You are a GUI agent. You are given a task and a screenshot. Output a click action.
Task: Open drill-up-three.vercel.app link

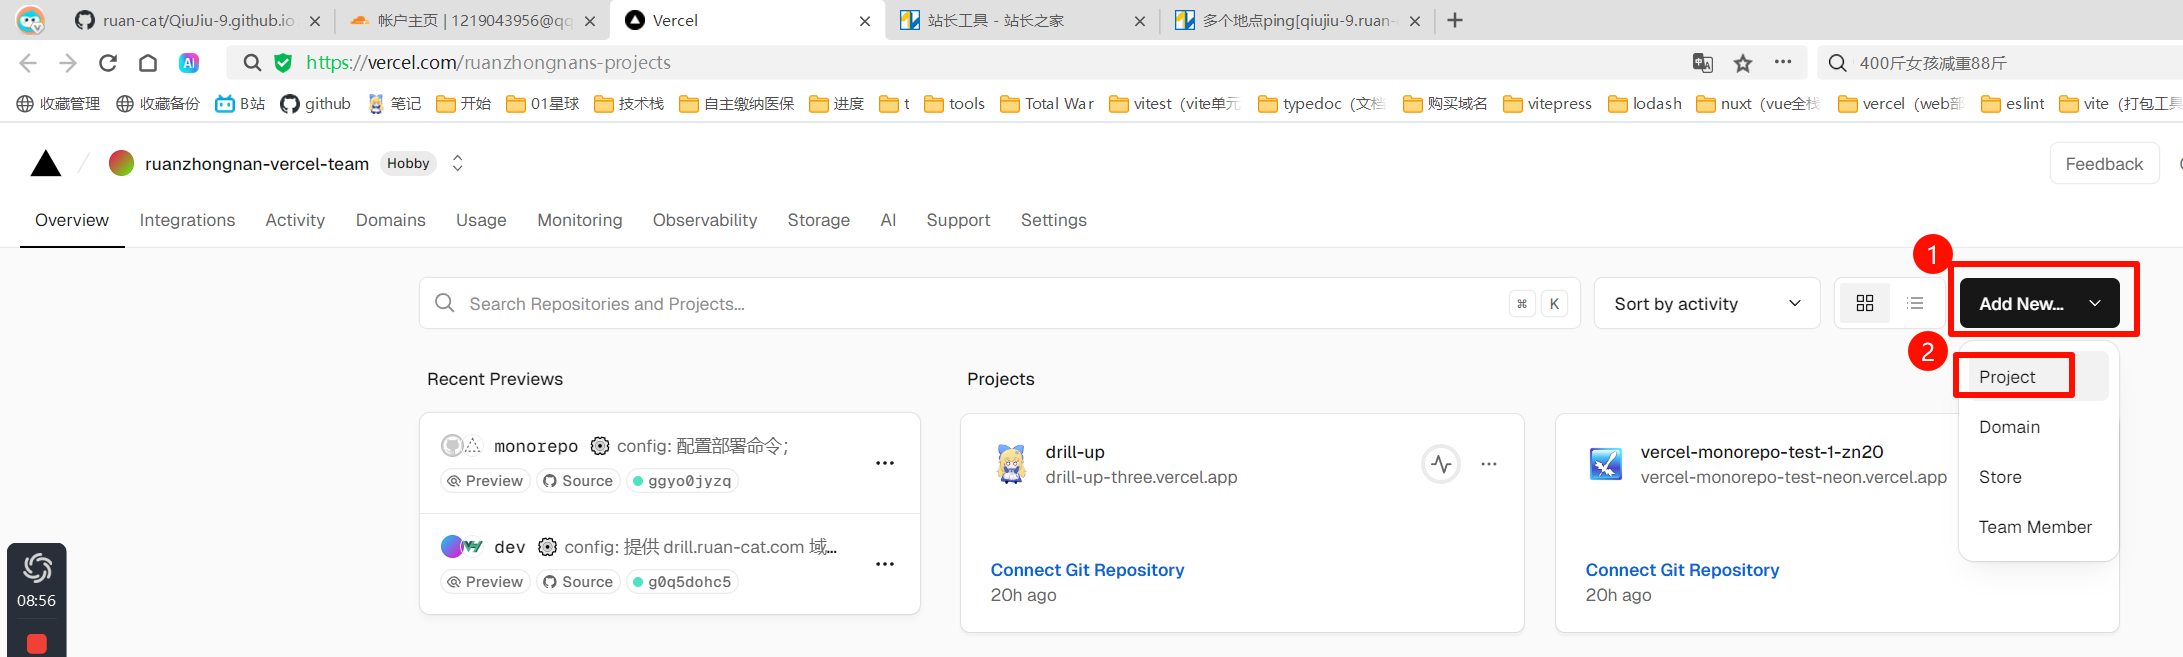pos(1141,477)
